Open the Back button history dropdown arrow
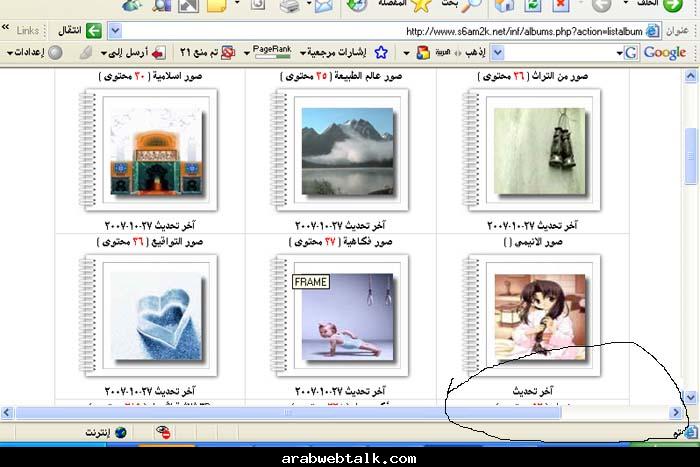 625,3
